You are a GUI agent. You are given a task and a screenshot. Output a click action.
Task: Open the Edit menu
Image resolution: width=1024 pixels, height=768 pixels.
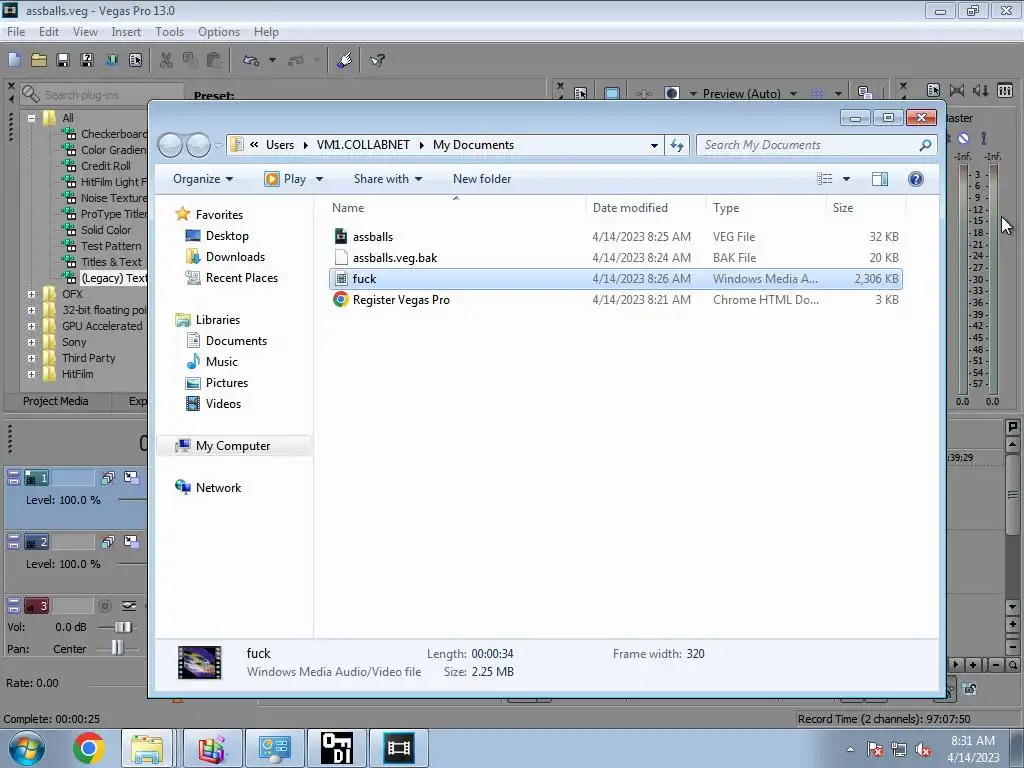48,31
